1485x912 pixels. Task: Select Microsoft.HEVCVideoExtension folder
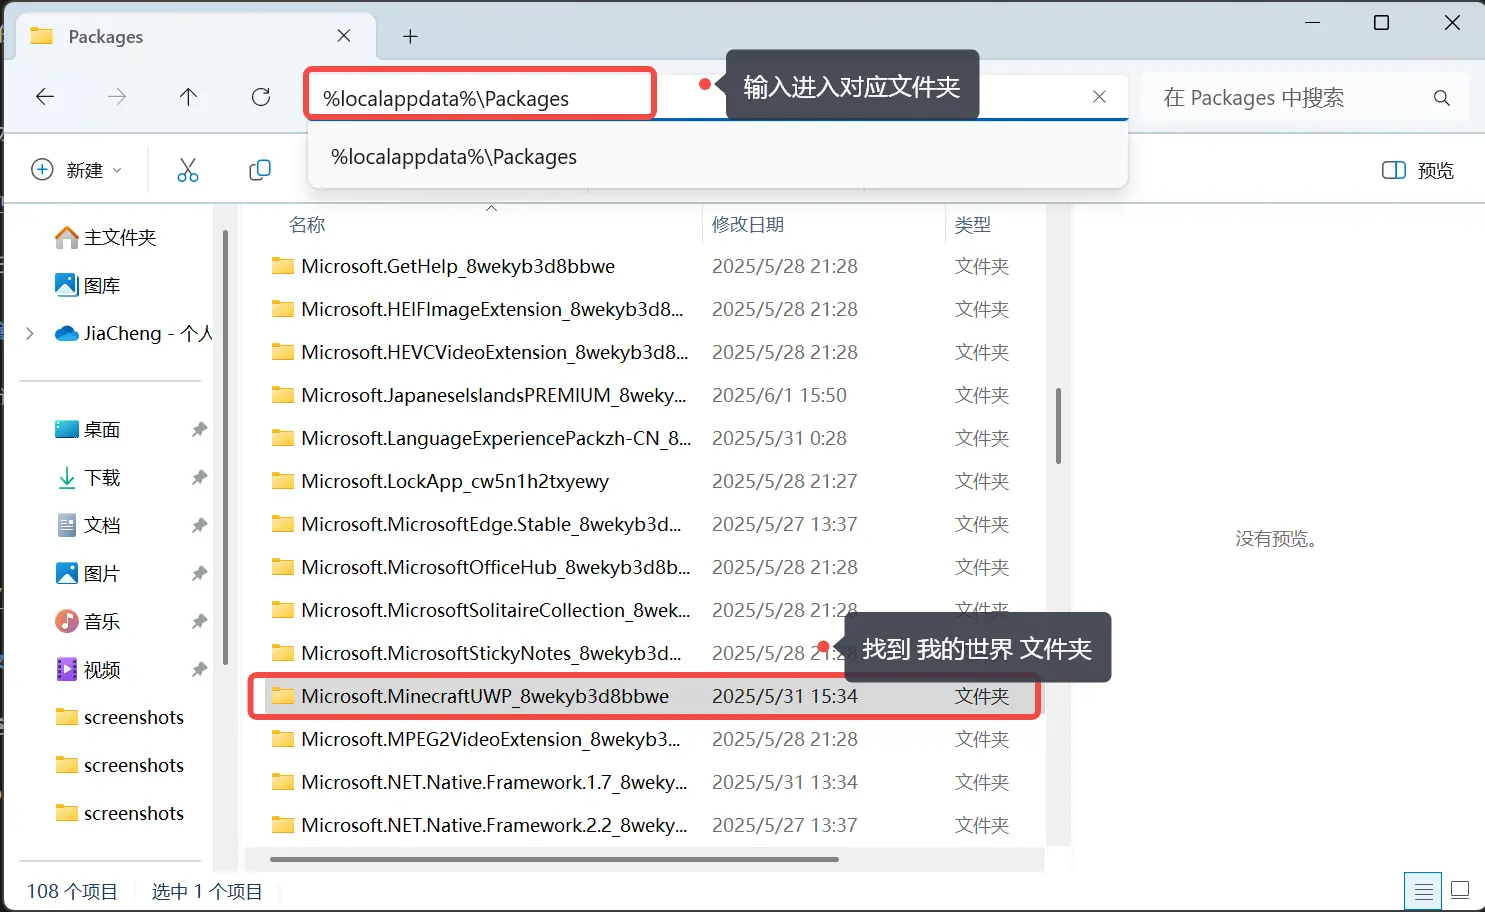pyautogui.click(x=655, y=352)
